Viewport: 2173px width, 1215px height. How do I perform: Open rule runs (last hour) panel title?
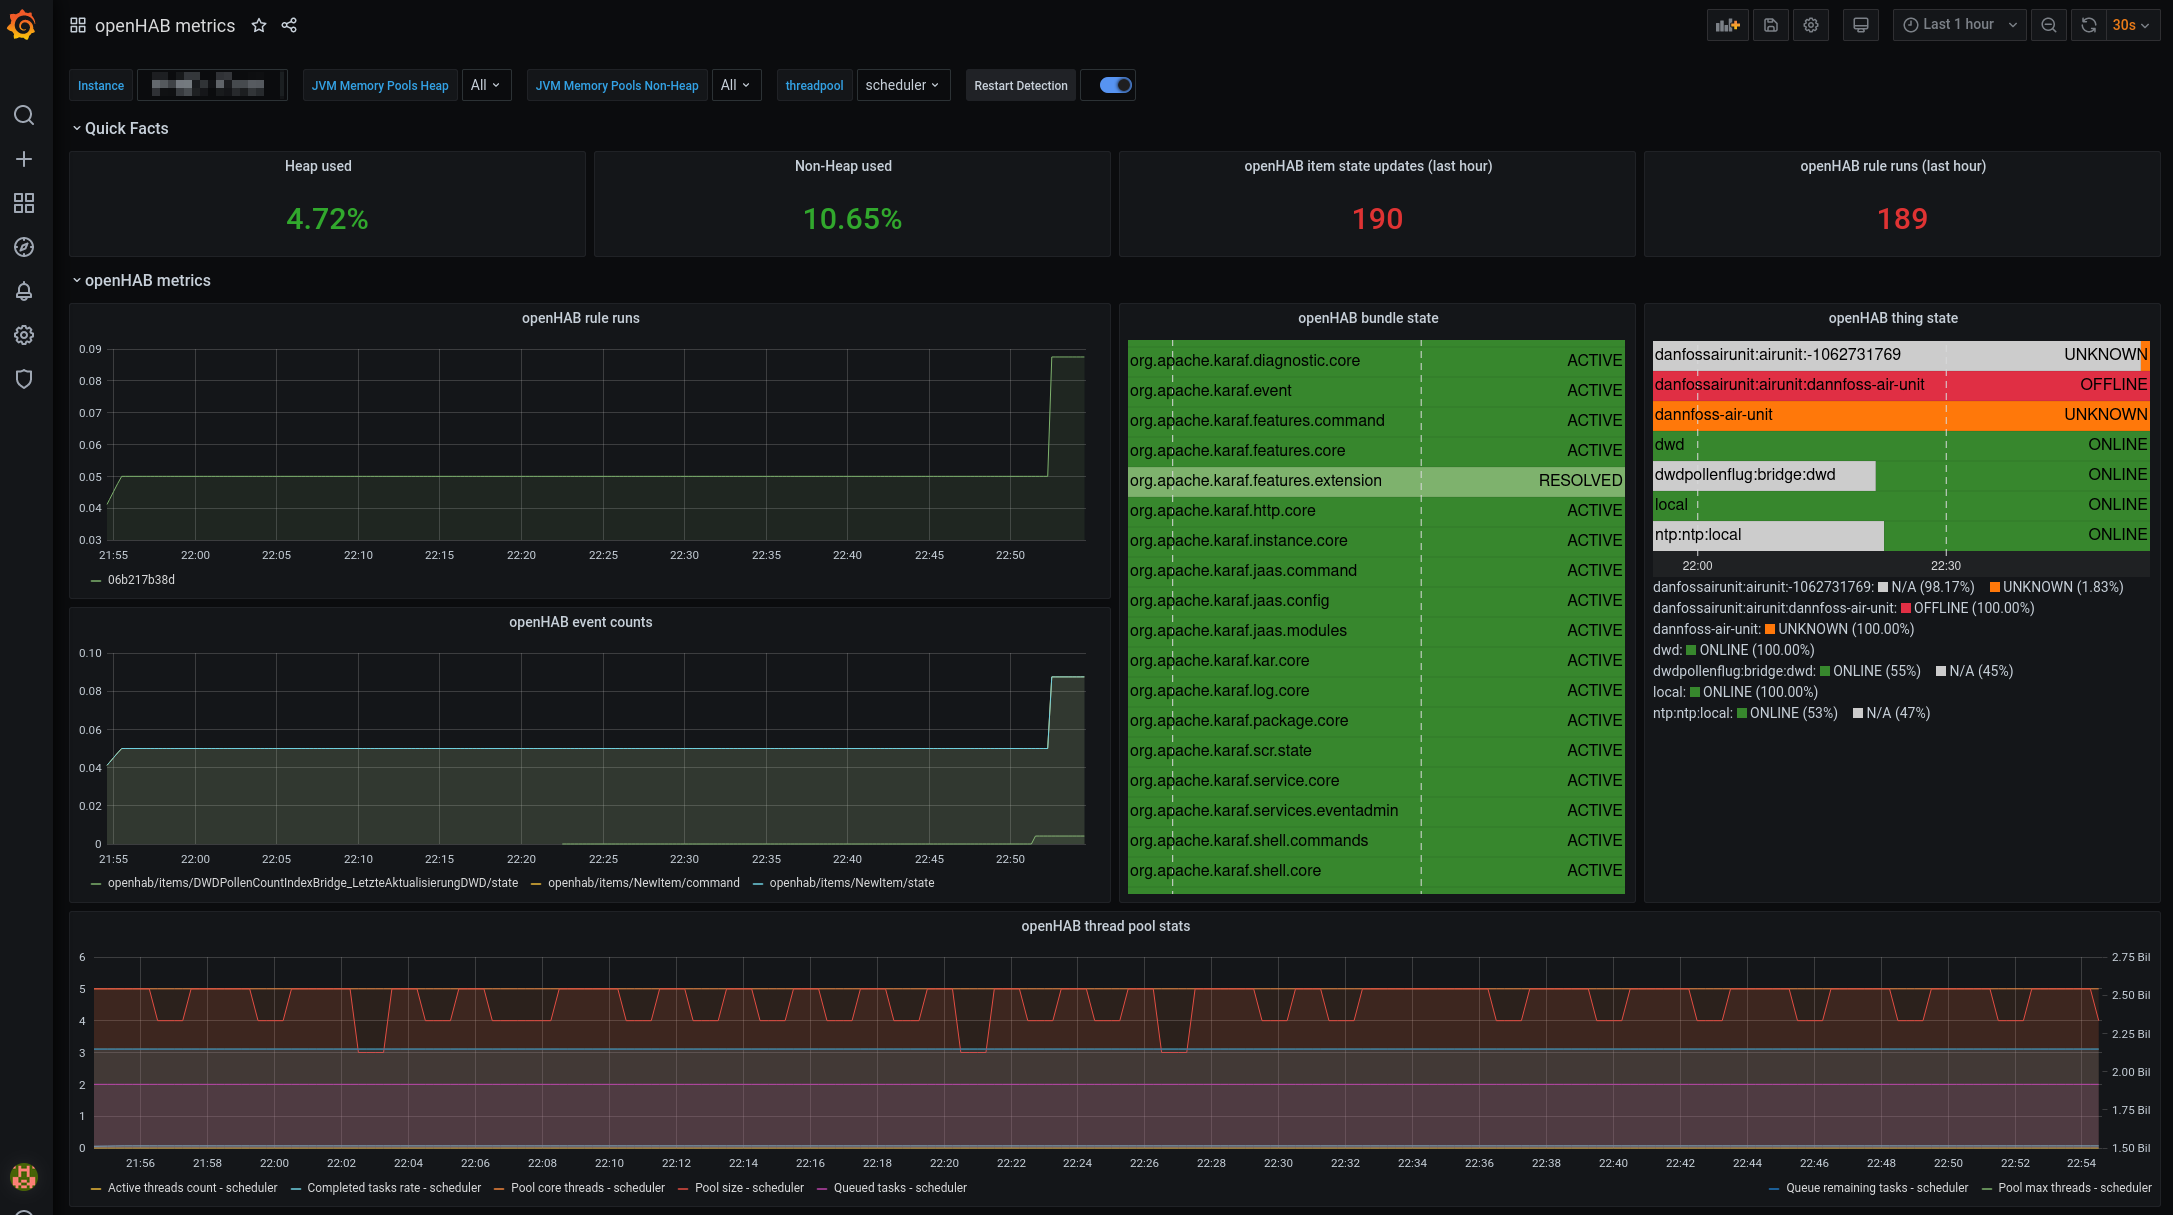1893,166
